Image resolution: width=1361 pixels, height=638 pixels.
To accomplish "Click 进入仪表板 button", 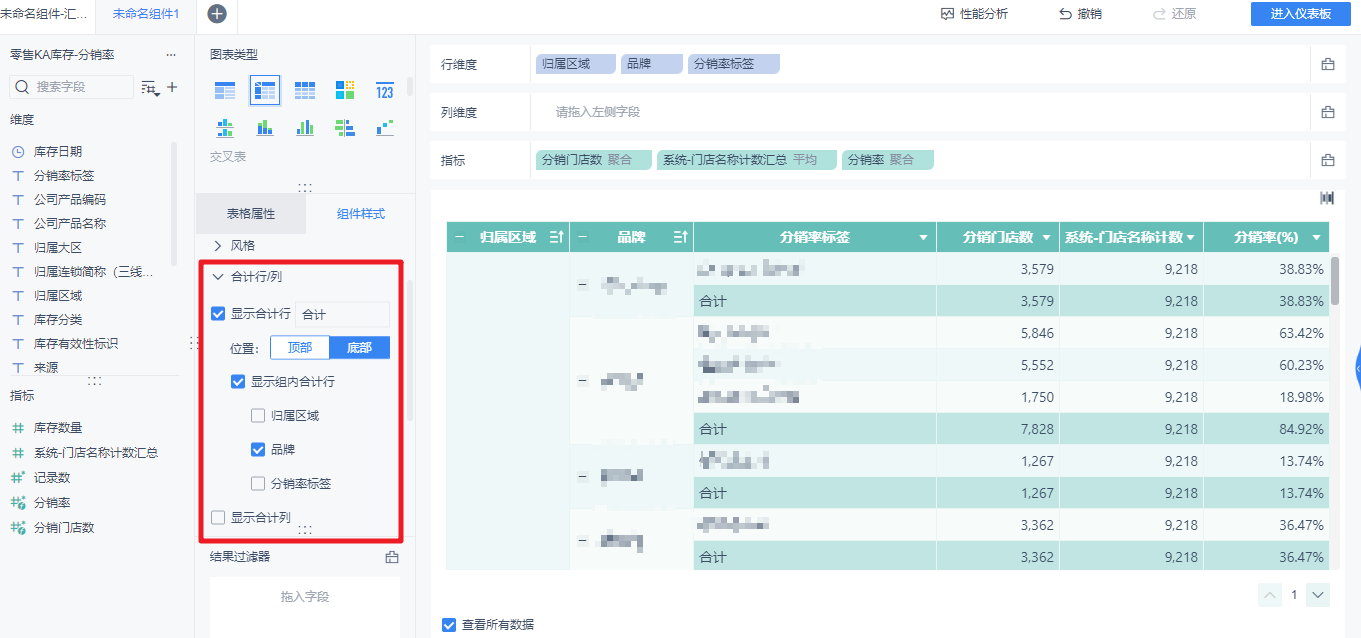I will coord(1300,14).
